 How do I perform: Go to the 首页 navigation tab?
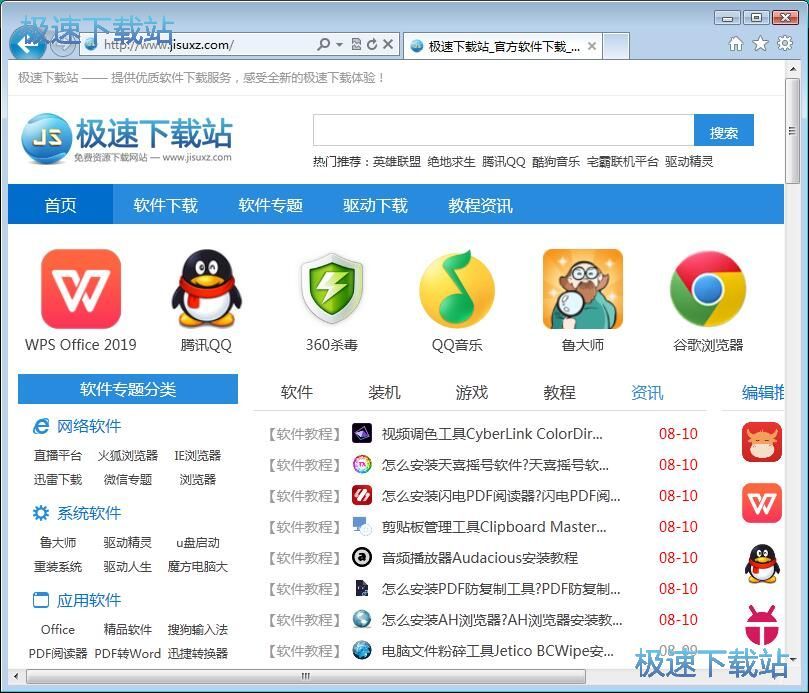(60, 205)
